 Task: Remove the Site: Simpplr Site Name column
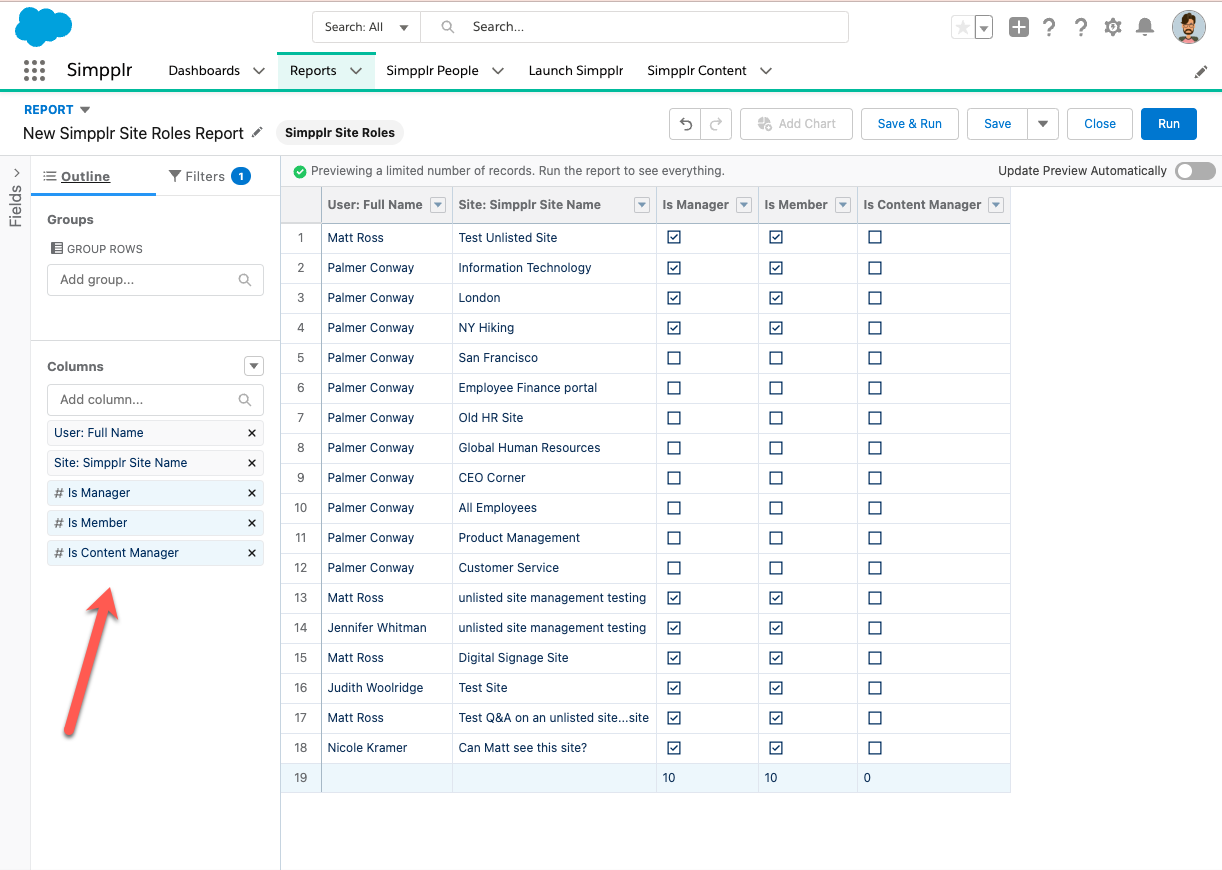252,463
